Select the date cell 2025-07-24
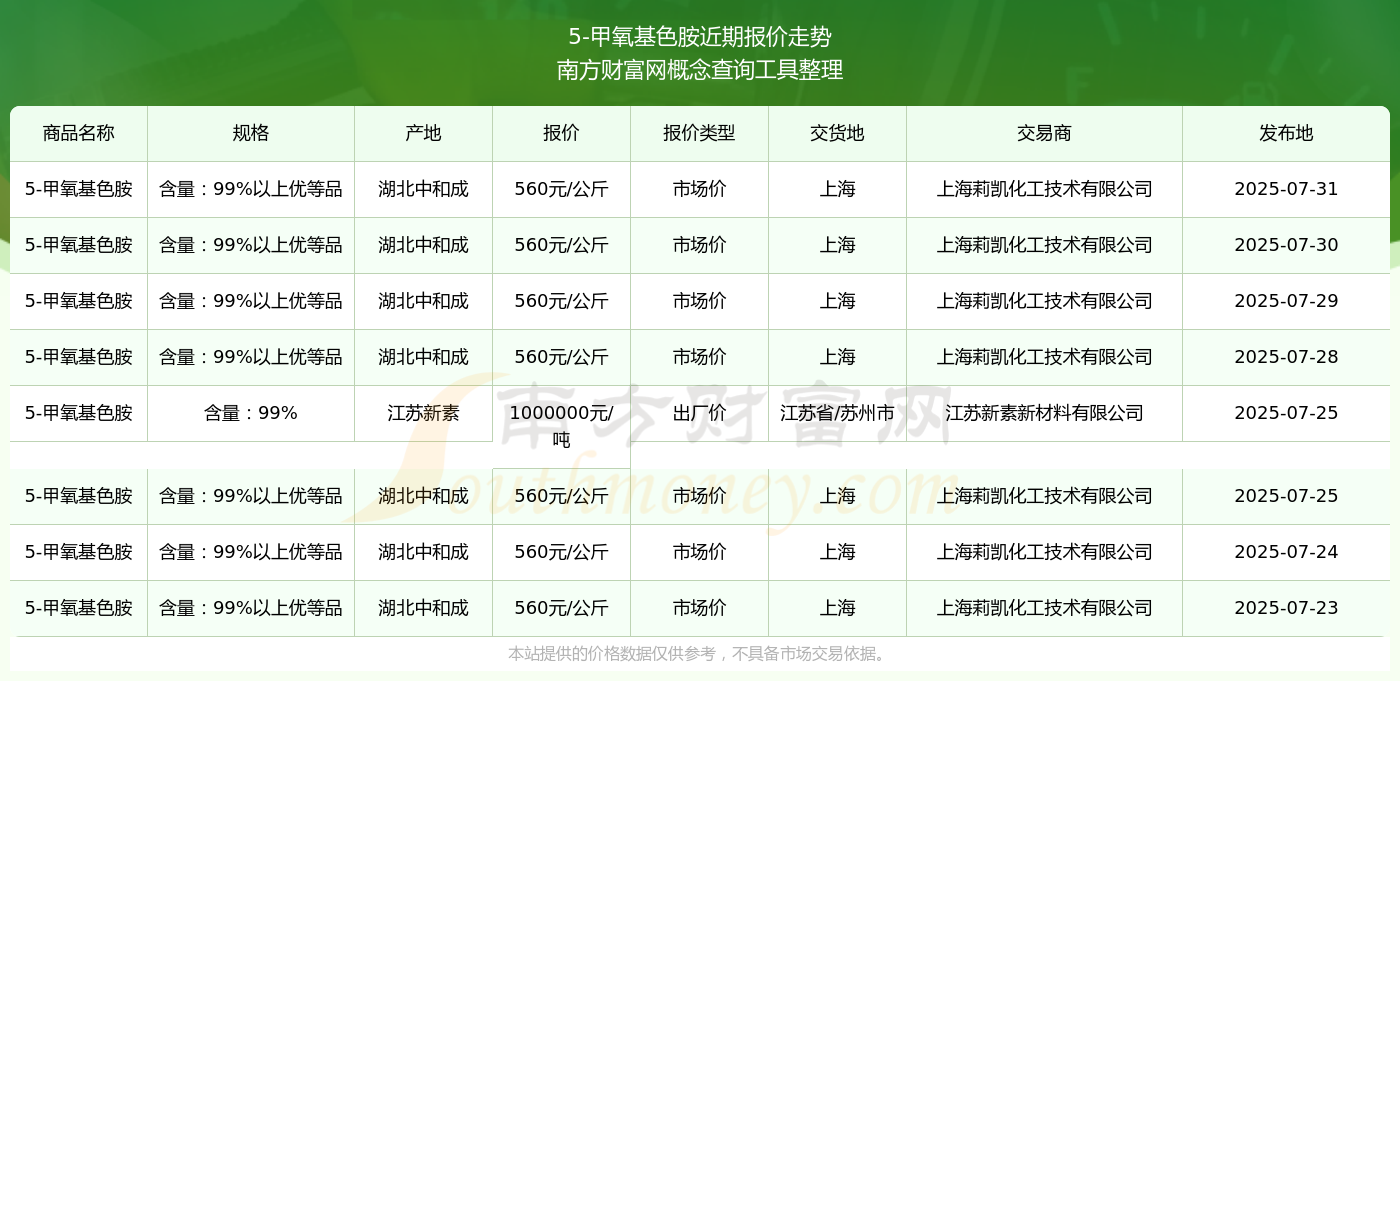The width and height of the screenshot is (1400, 1205). 1286,552
